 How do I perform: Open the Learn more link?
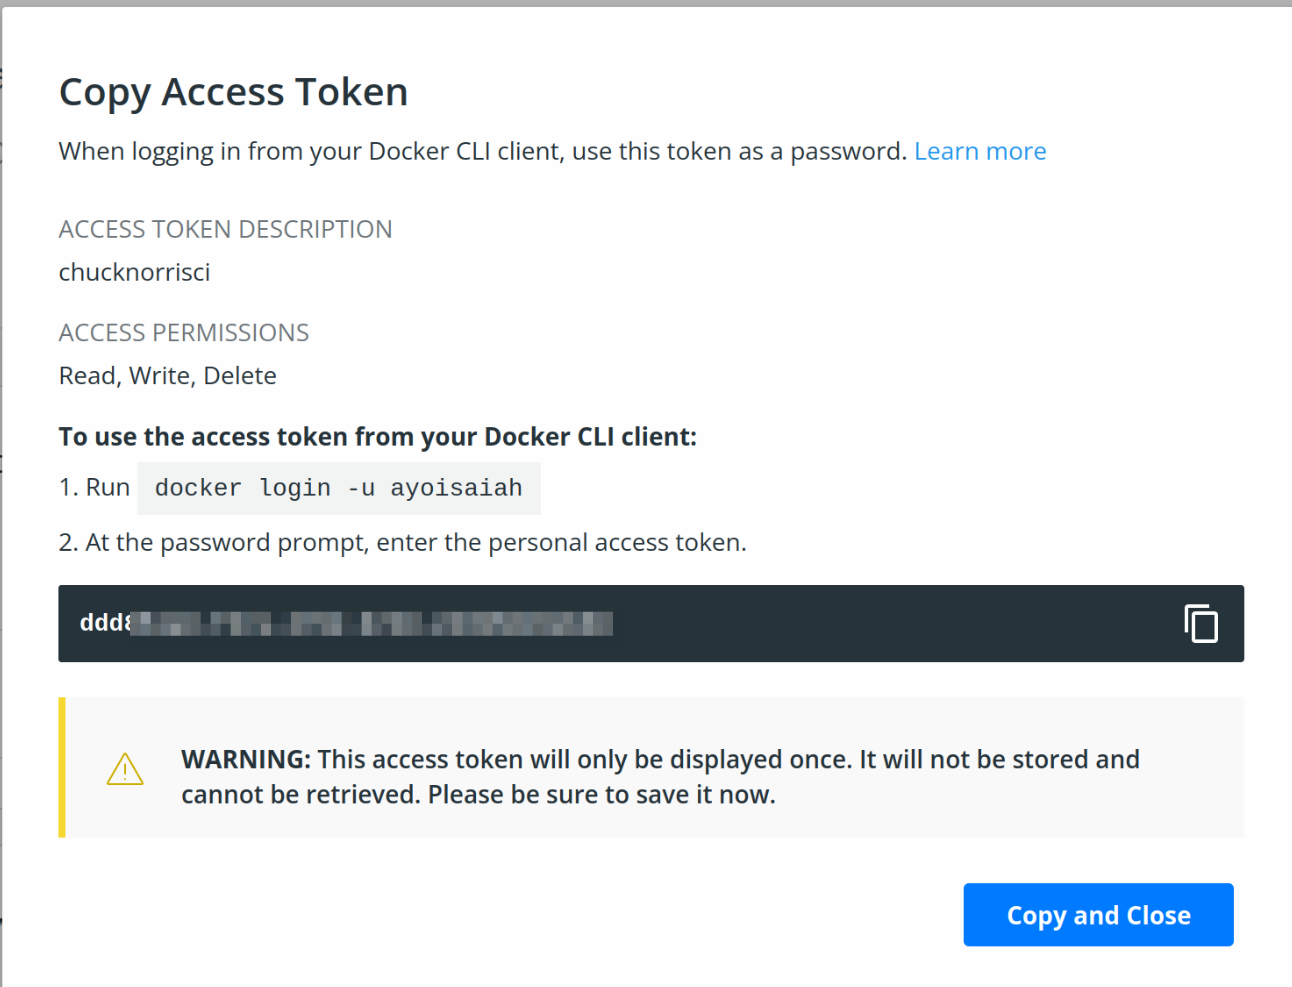click(979, 150)
